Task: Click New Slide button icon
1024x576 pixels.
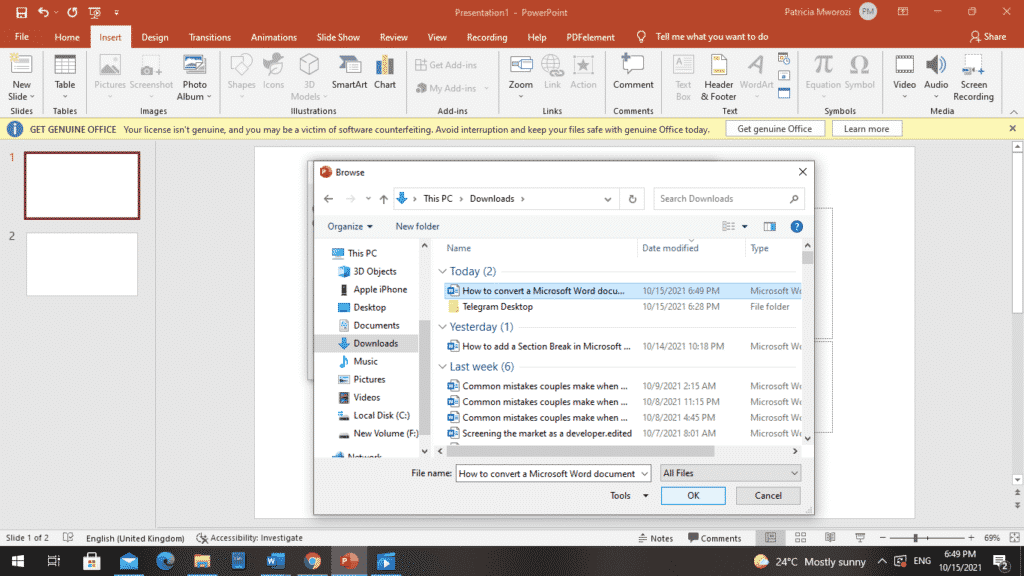Action: pos(21,65)
